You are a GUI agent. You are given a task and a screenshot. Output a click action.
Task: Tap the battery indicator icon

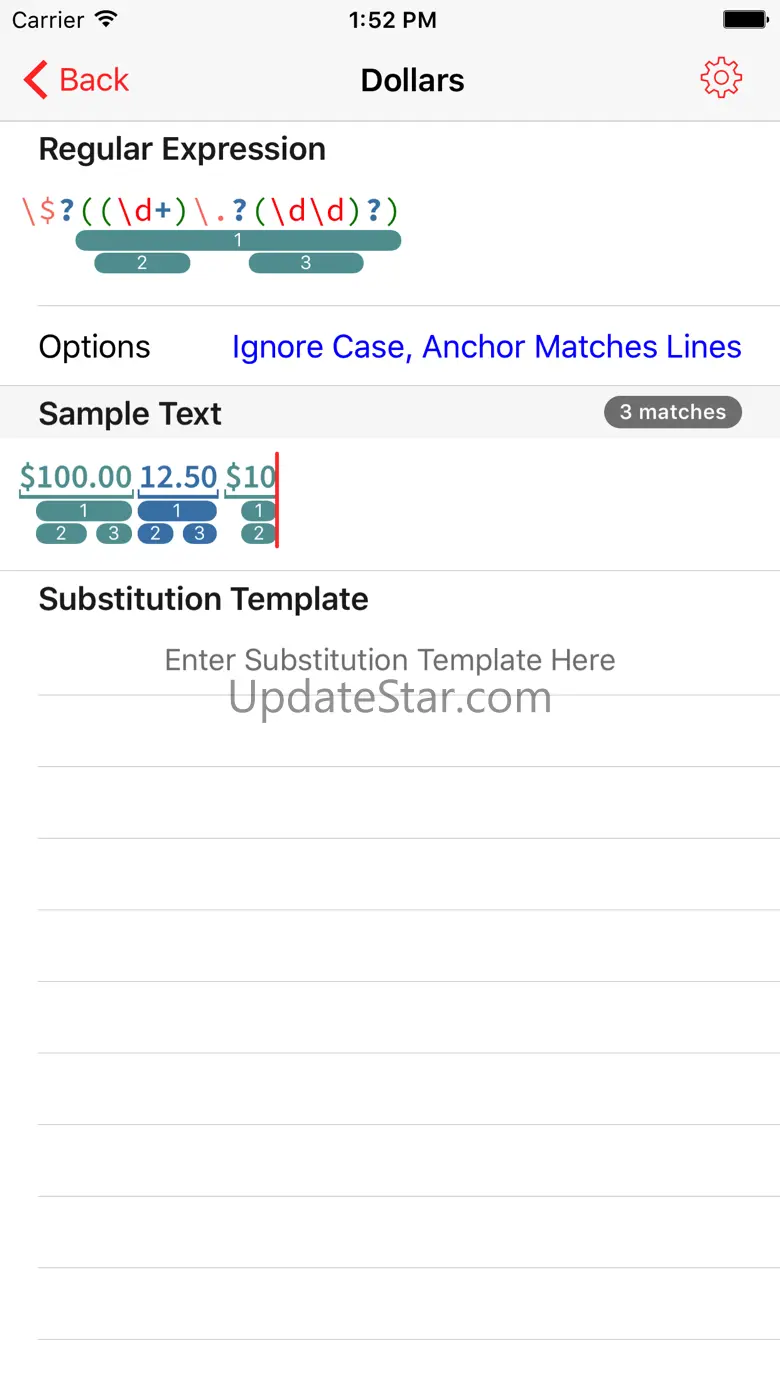click(x=745, y=19)
